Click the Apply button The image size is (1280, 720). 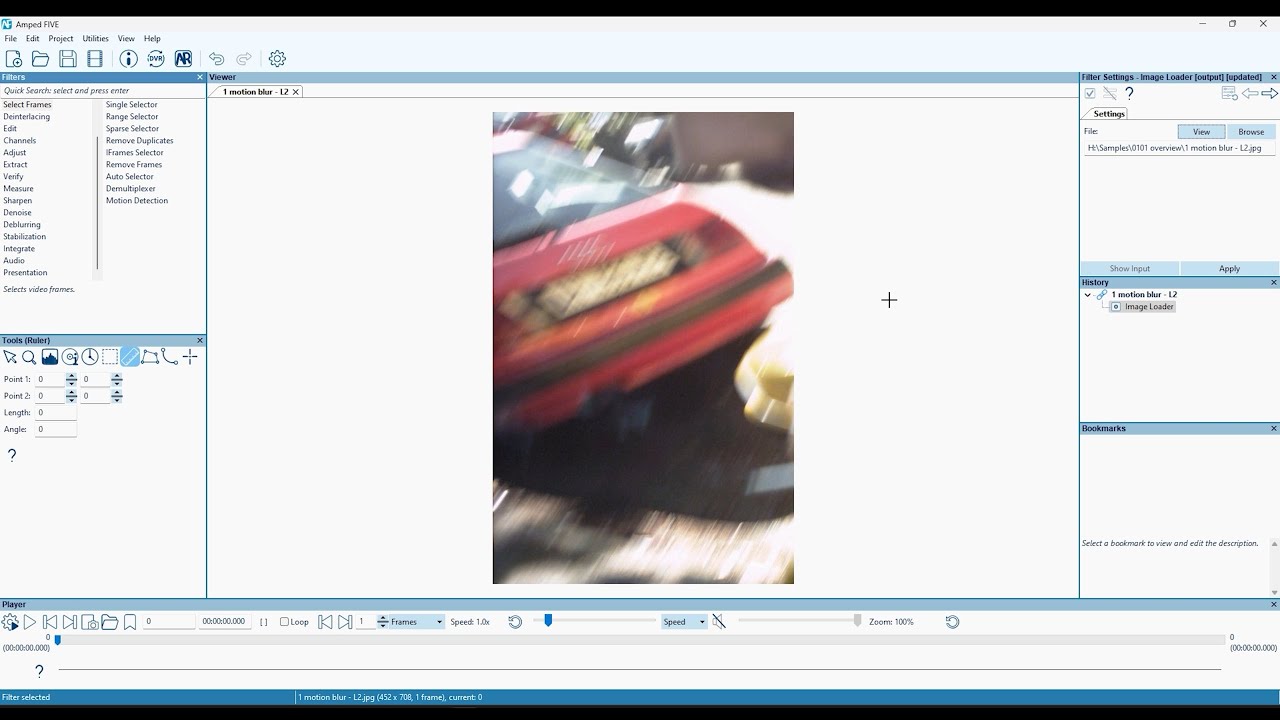[x=1229, y=269]
